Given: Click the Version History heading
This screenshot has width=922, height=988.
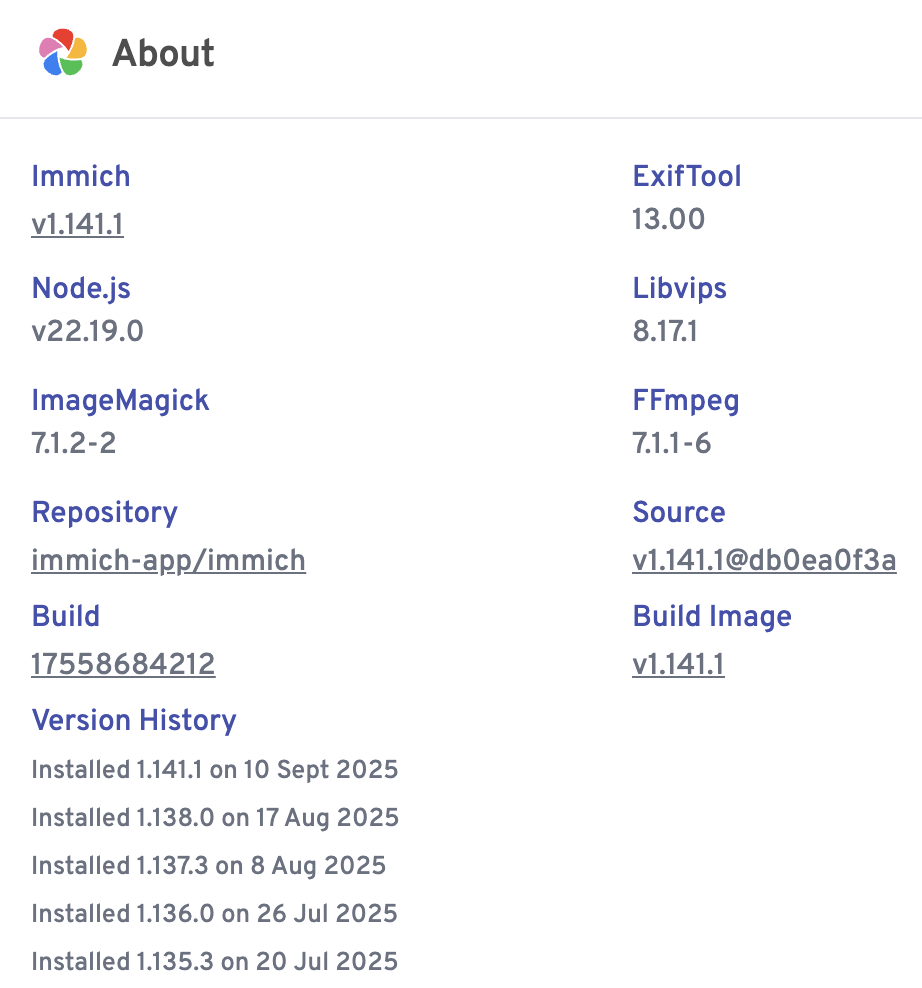Looking at the screenshot, I should click(x=134, y=720).
